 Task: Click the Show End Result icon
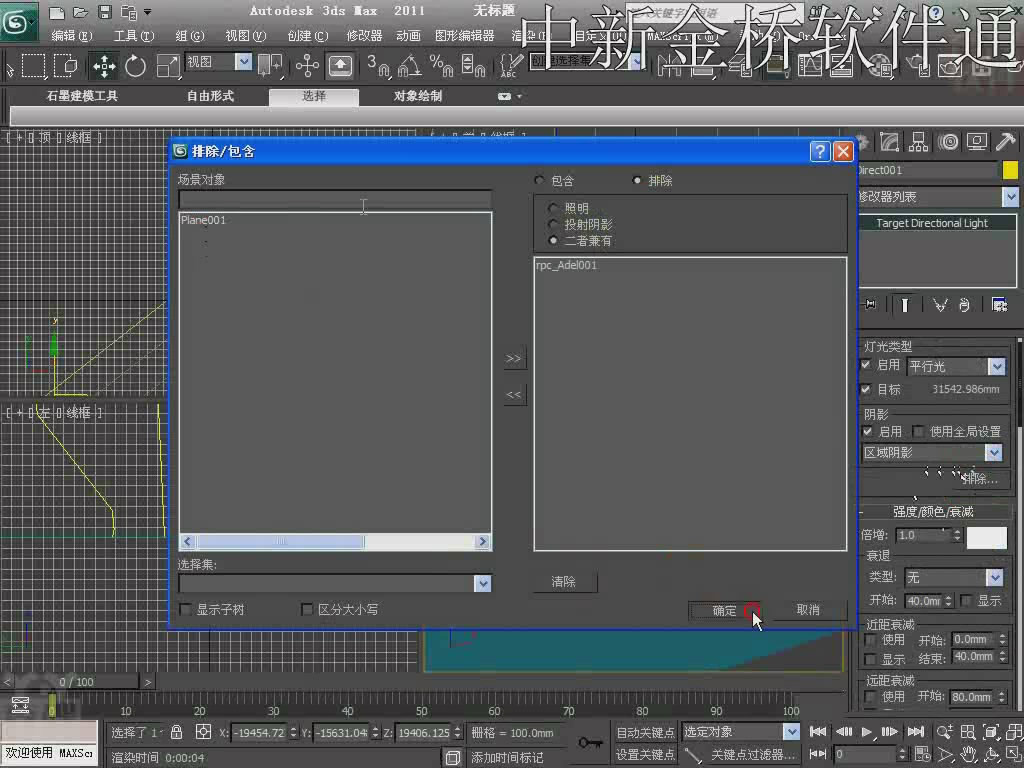pyautogui.click(x=904, y=304)
